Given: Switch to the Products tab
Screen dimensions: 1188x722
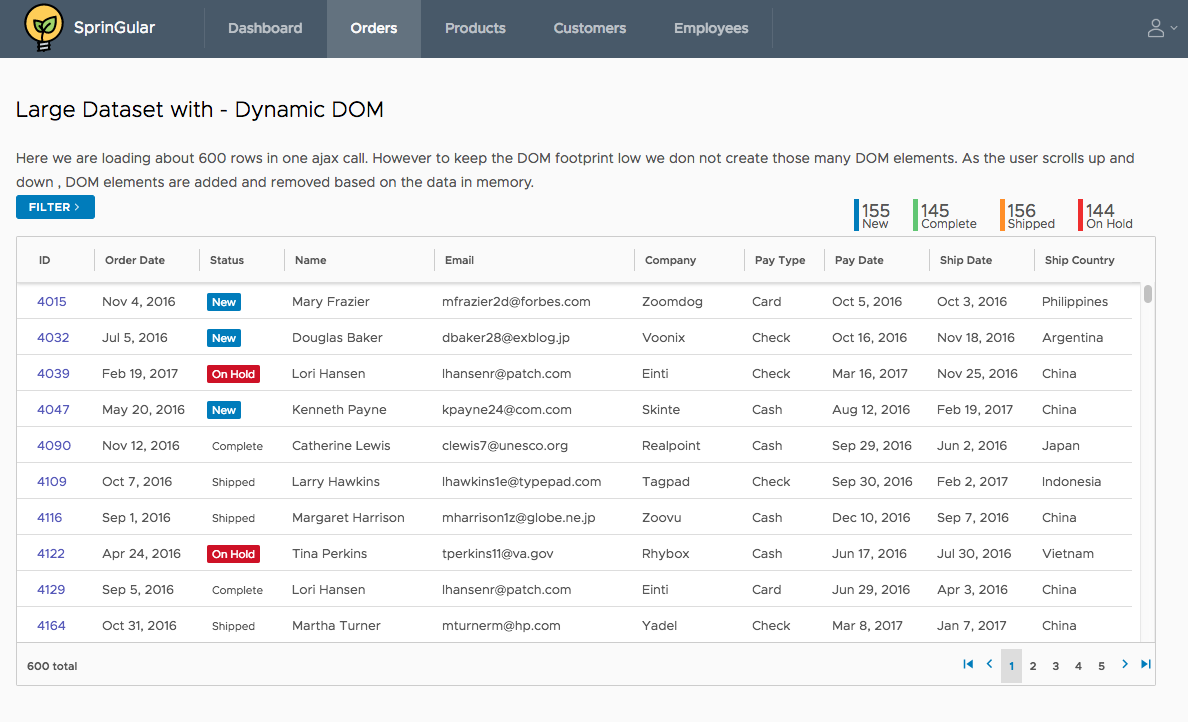Looking at the screenshot, I should coord(475,28).
